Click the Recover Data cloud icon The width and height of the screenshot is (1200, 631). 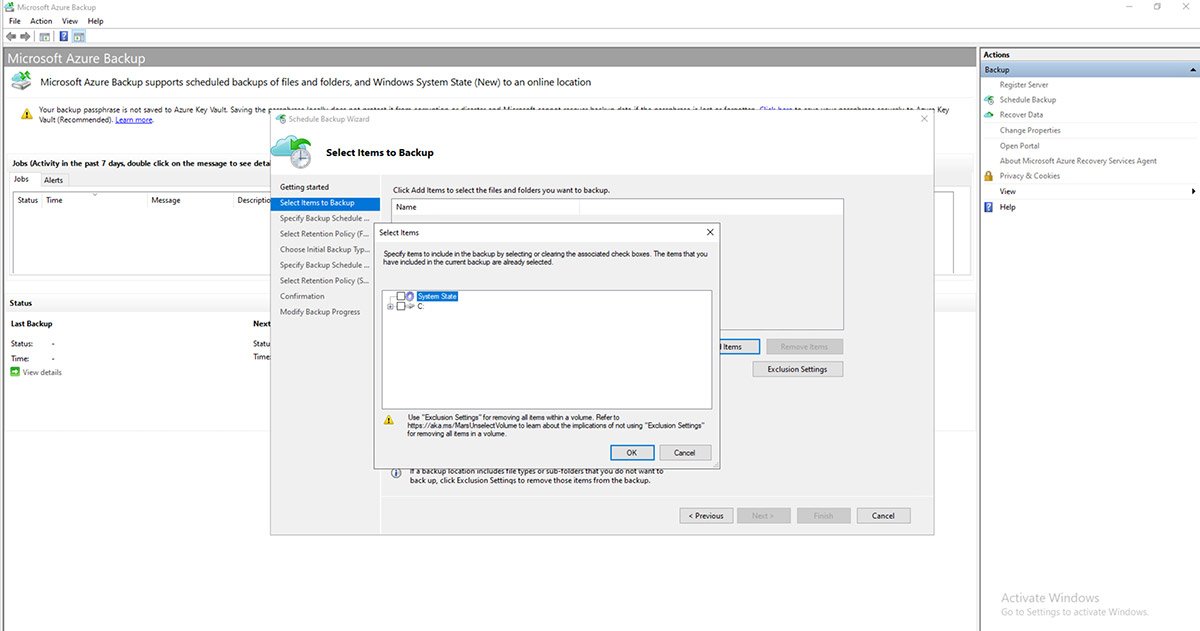987,114
